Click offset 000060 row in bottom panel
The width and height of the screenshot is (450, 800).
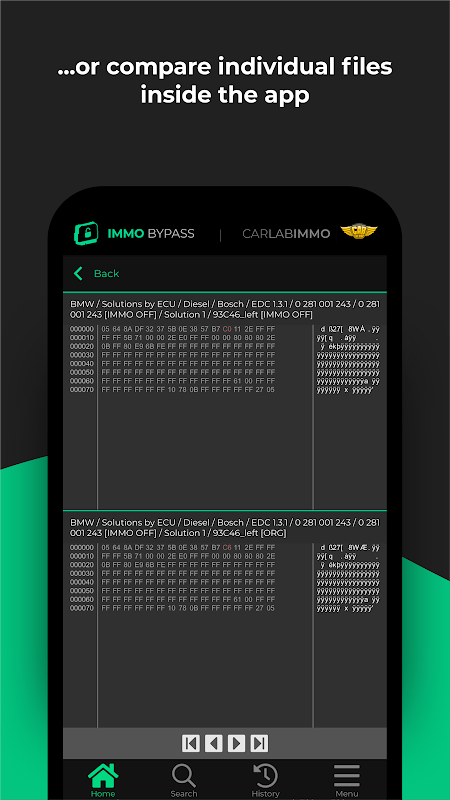pyautogui.click(x=225, y=599)
